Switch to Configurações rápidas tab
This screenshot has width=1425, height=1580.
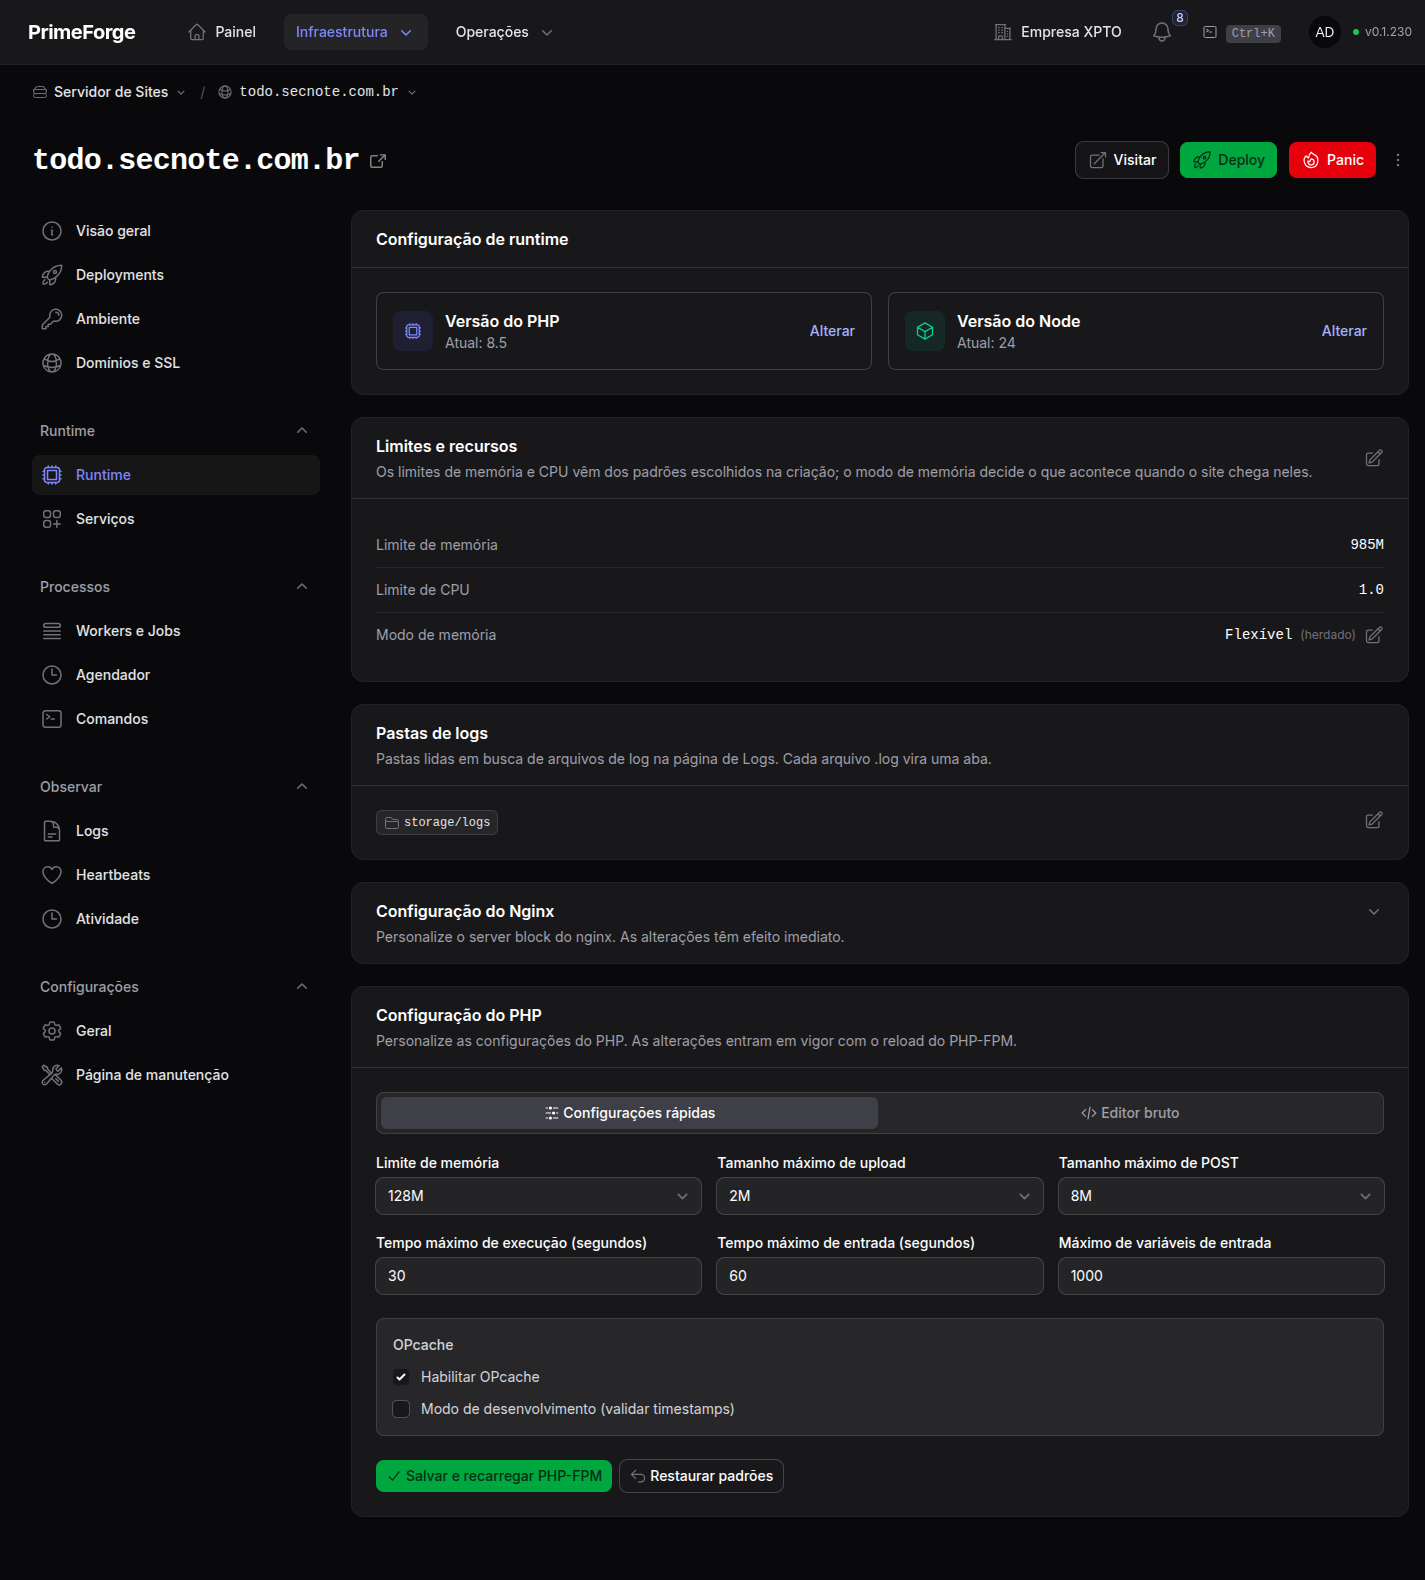[629, 1113]
